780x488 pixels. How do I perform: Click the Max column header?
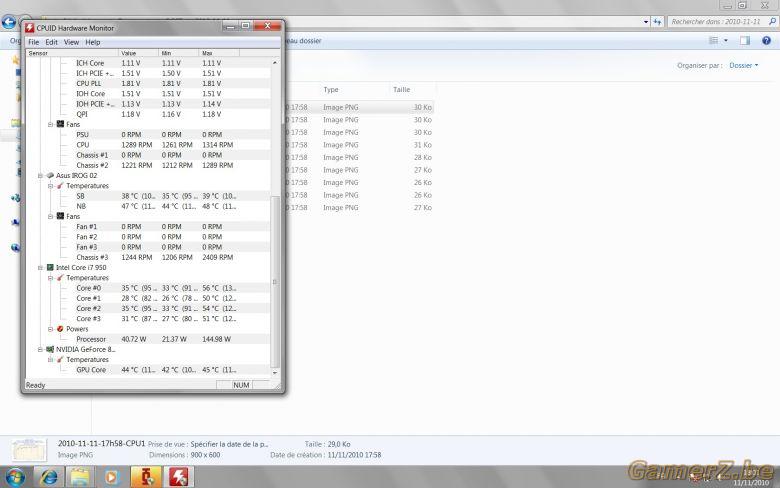click(x=219, y=53)
